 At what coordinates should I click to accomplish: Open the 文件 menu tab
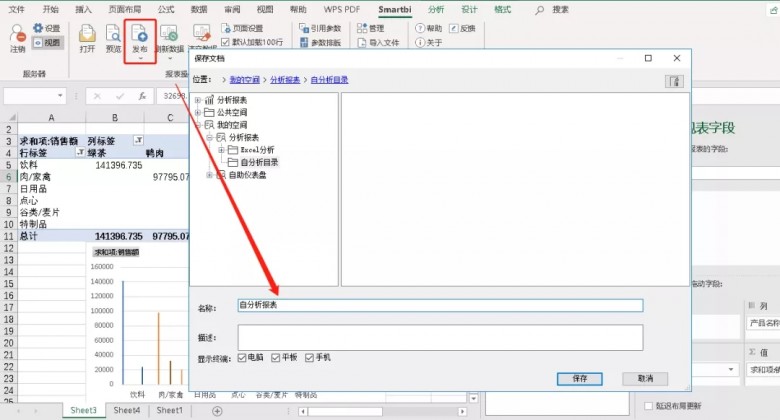17,9
